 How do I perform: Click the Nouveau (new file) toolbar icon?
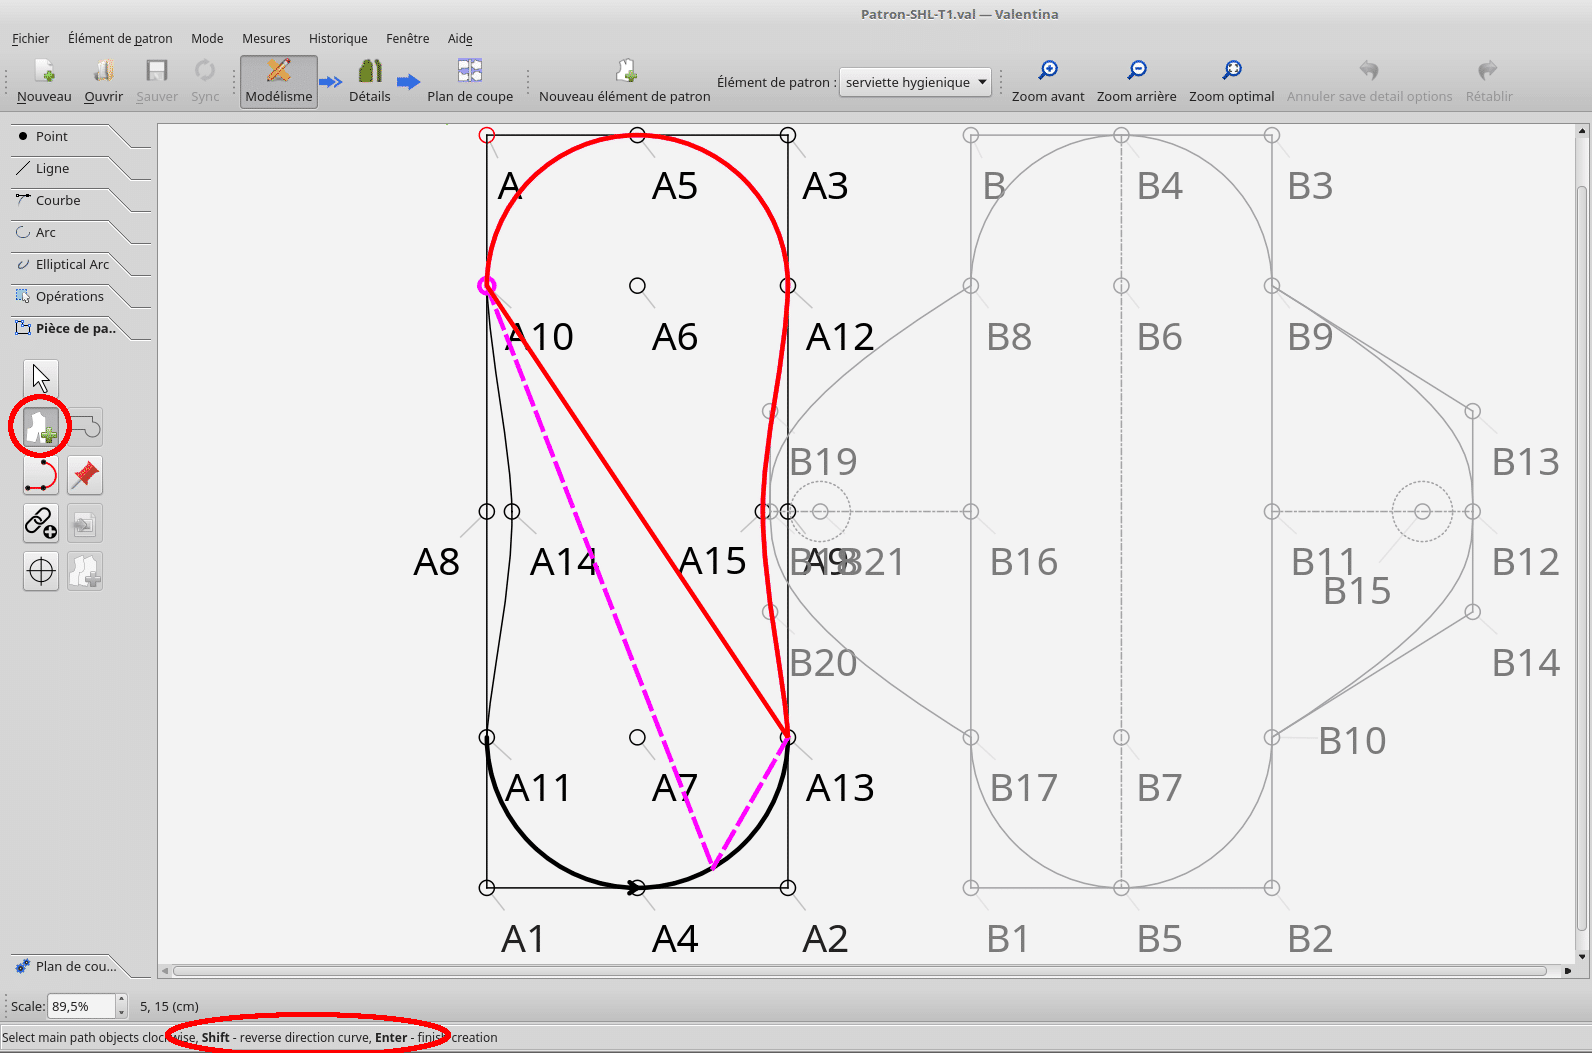tap(44, 81)
